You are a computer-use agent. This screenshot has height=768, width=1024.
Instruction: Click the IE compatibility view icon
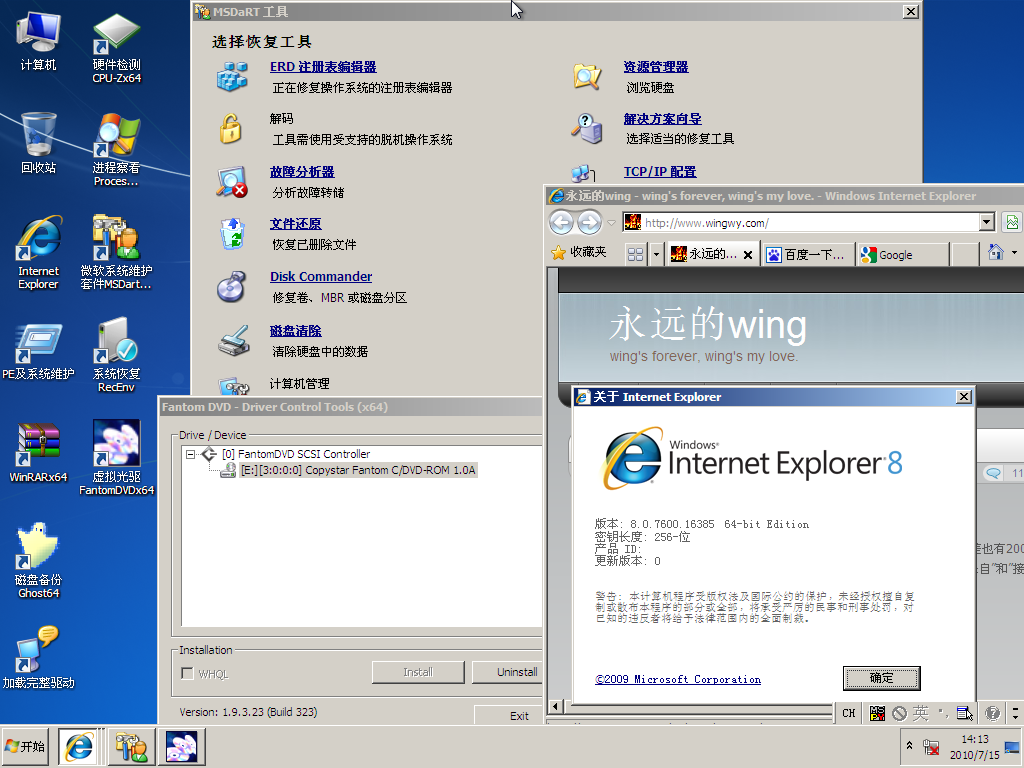coord(1012,222)
